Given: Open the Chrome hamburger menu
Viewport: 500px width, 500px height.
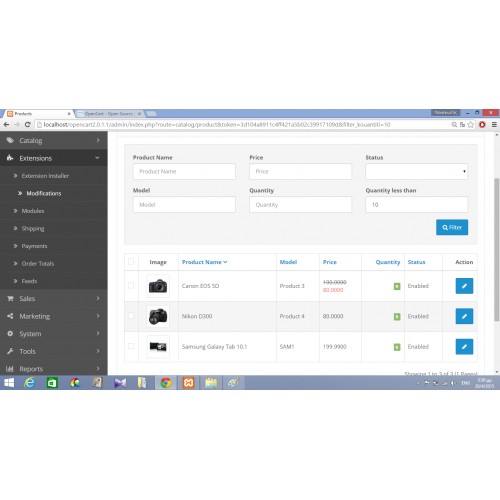Looking at the screenshot, I should (x=494, y=125).
